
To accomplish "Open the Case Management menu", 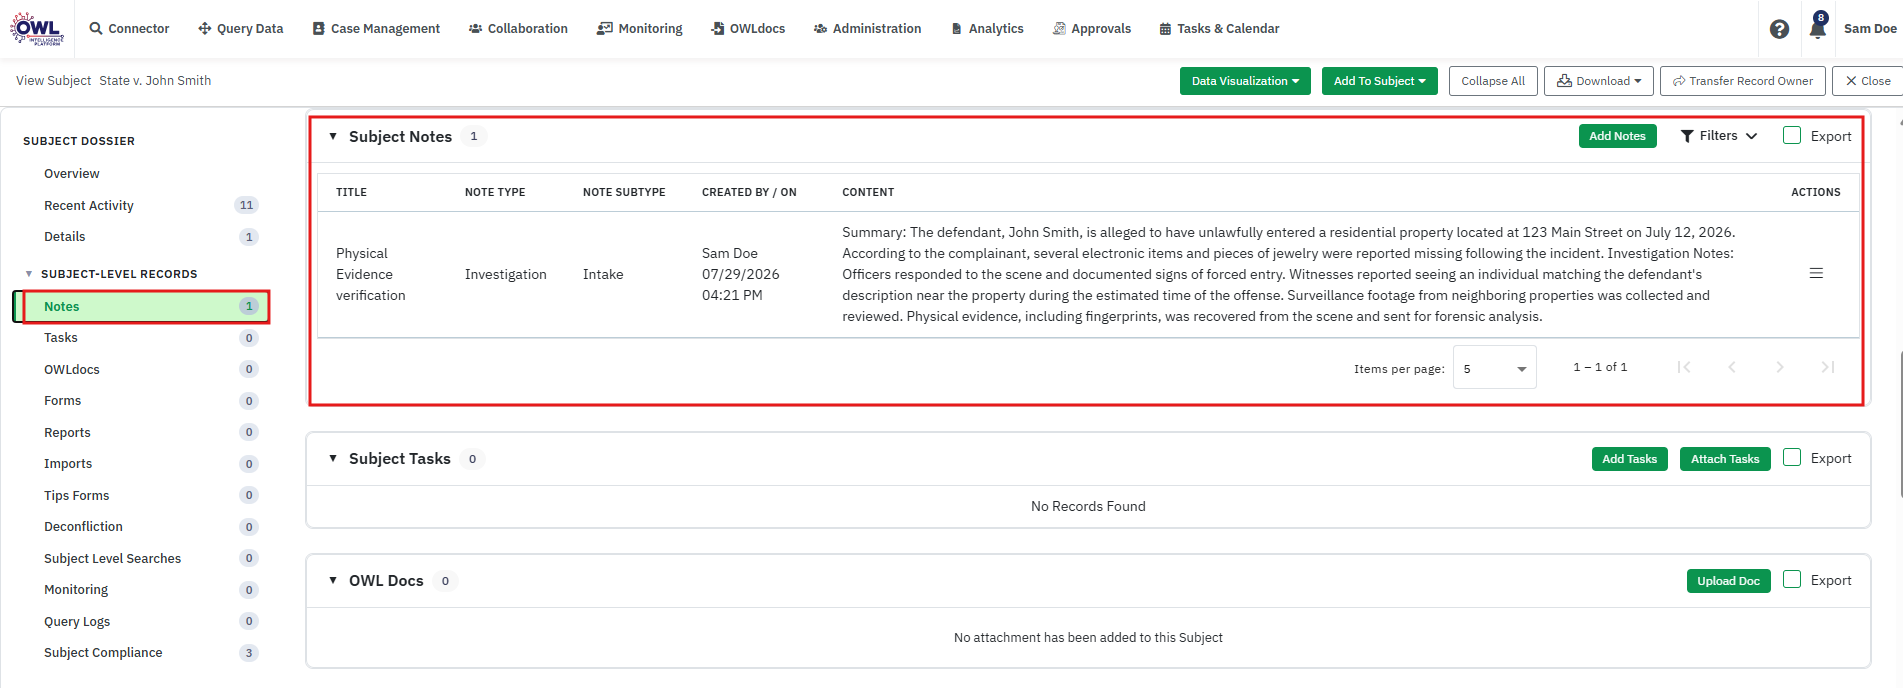I will pos(376,29).
